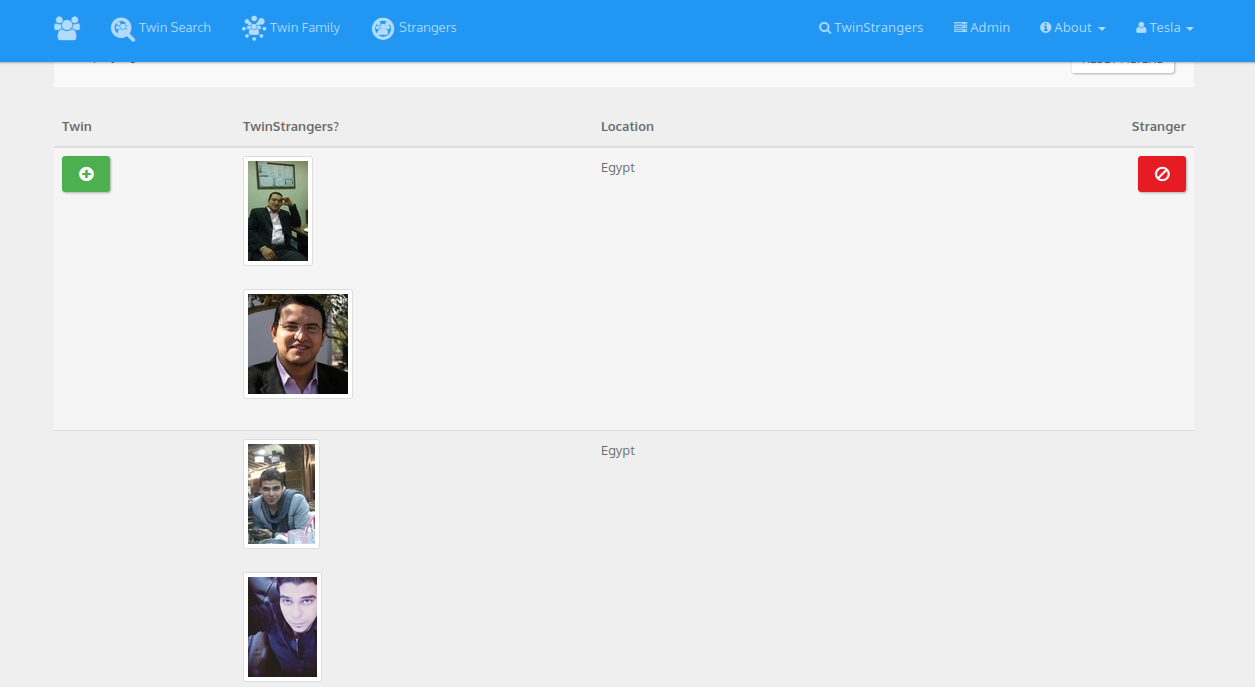Click the "Twin" column header
This screenshot has width=1255, height=687.
[x=77, y=127]
